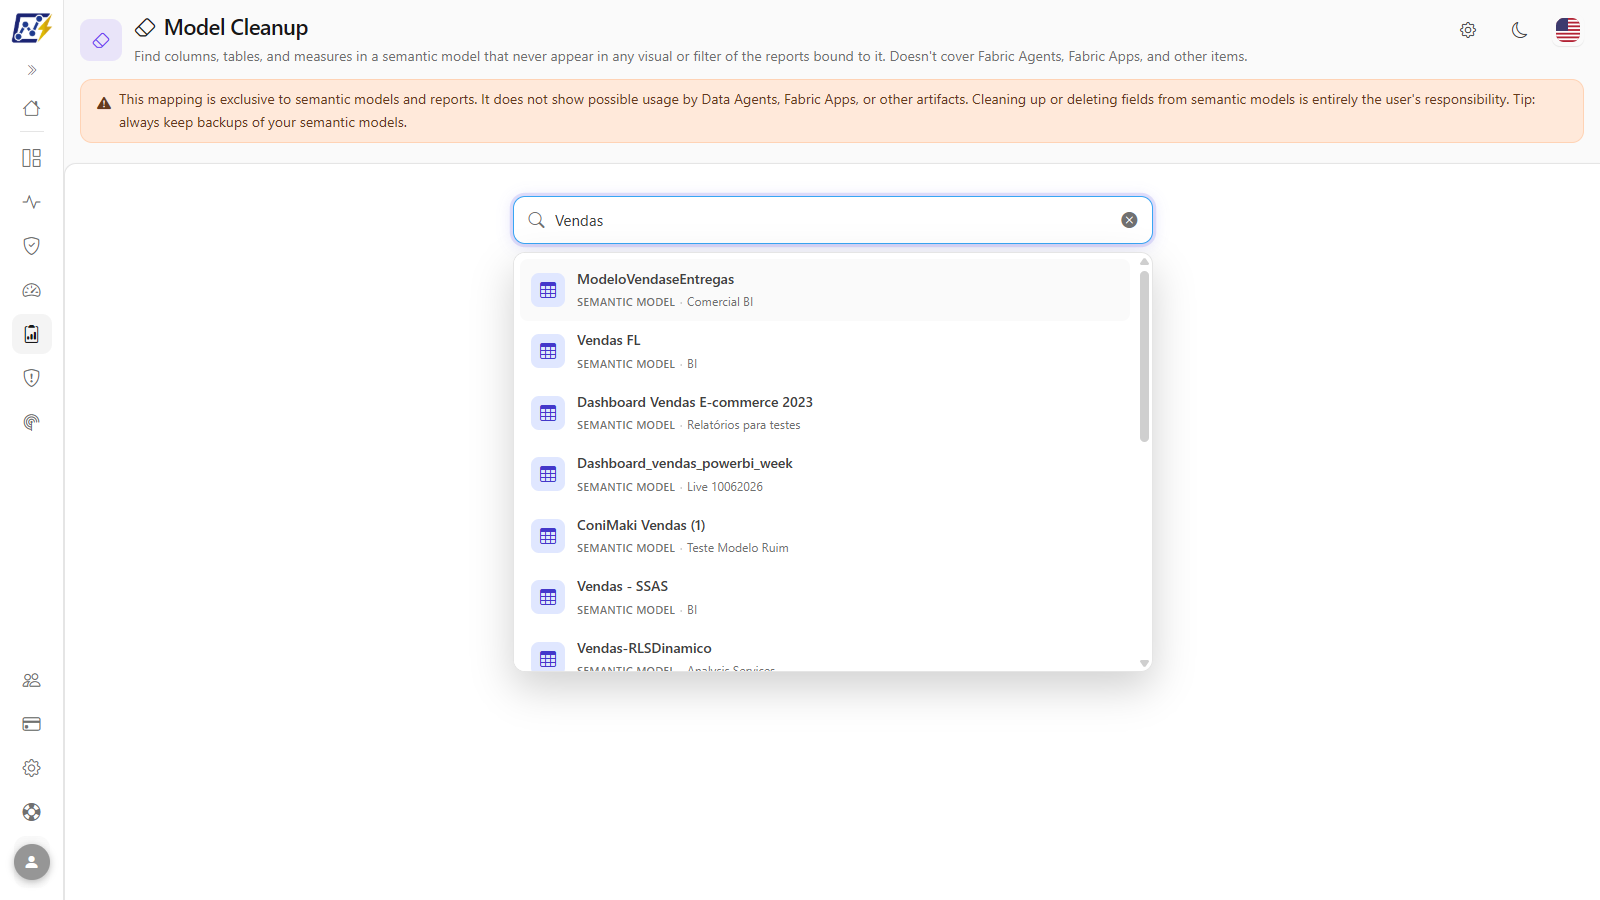The width and height of the screenshot is (1600, 900).
Task: Open the help lifebuoy icon in the sidebar
Action: pos(32,812)
